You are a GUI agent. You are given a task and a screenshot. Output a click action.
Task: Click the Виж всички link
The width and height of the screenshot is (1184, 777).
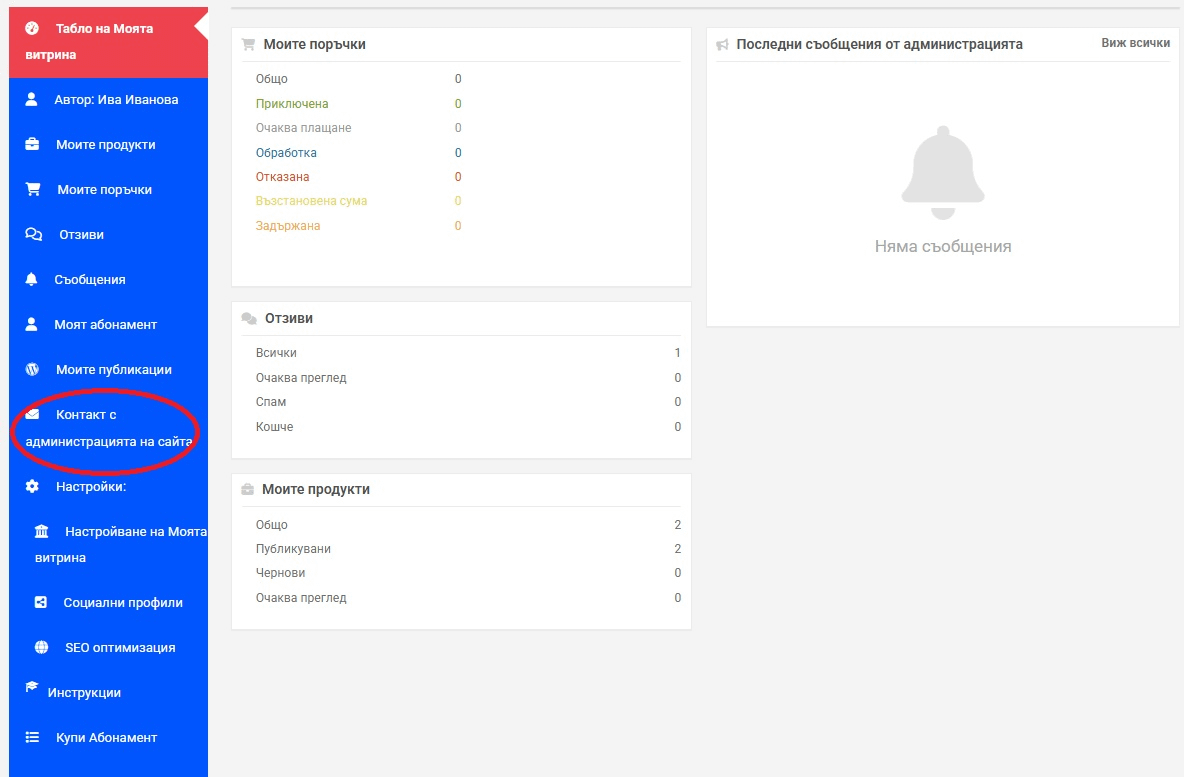tap(1135, 43)
